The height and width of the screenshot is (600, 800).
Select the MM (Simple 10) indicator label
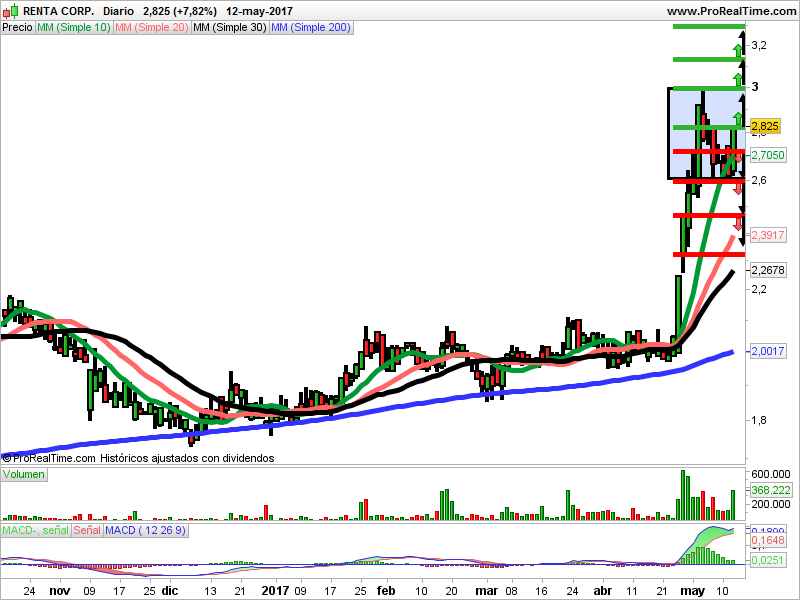(x=74, y=27)
